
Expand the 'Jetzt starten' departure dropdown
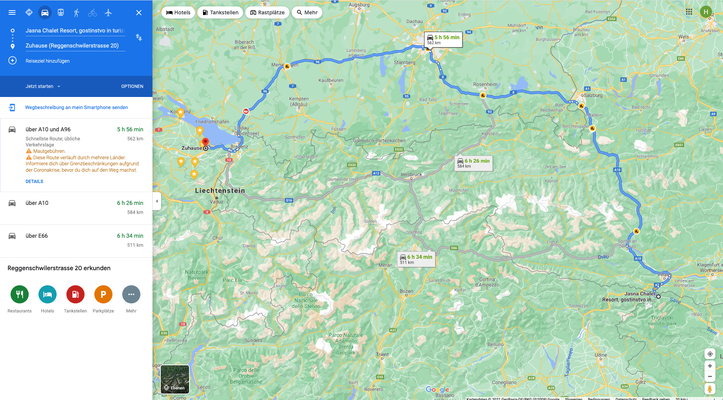[x=43, y=86]
